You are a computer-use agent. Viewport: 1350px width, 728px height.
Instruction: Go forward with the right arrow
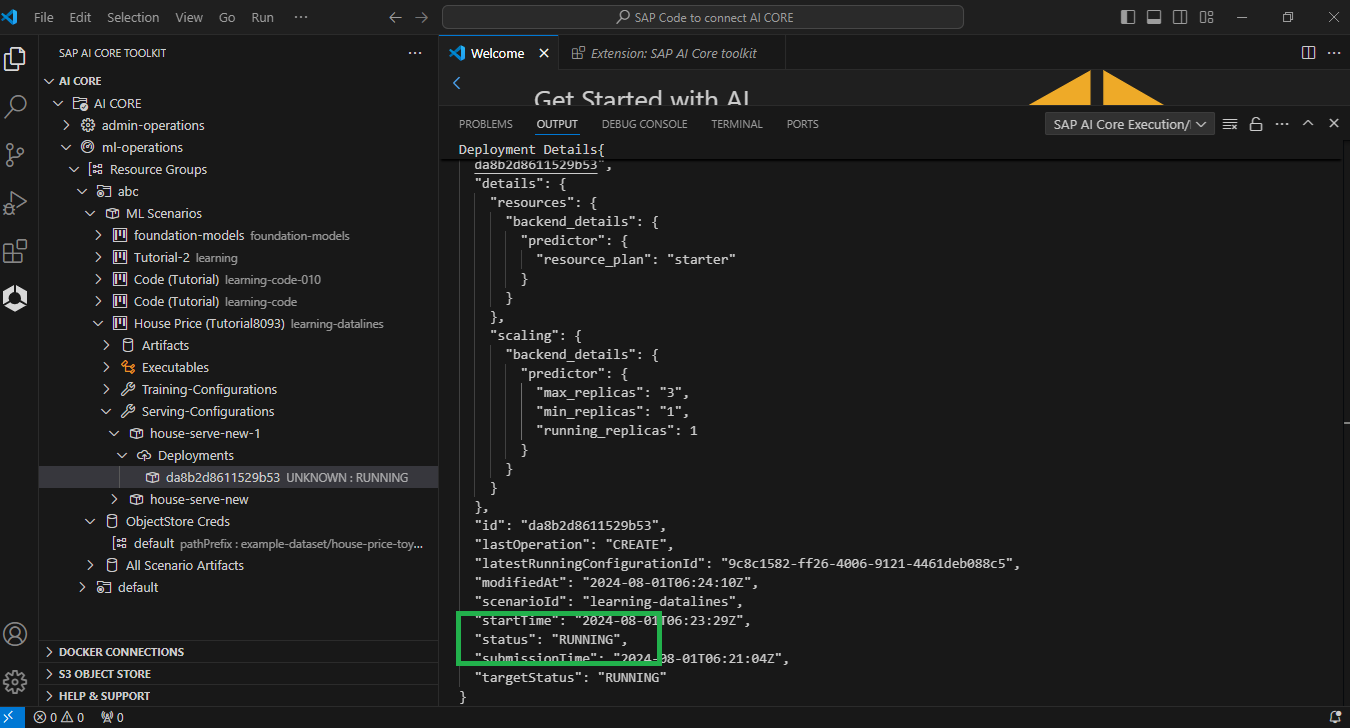tap(421, 17)
